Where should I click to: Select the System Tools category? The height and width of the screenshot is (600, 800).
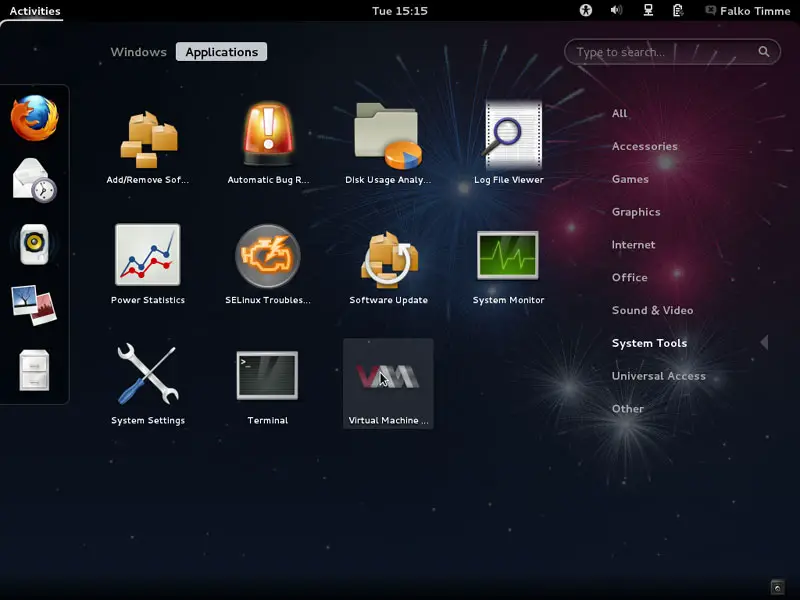pyautogui.click(x=649, y=343)
